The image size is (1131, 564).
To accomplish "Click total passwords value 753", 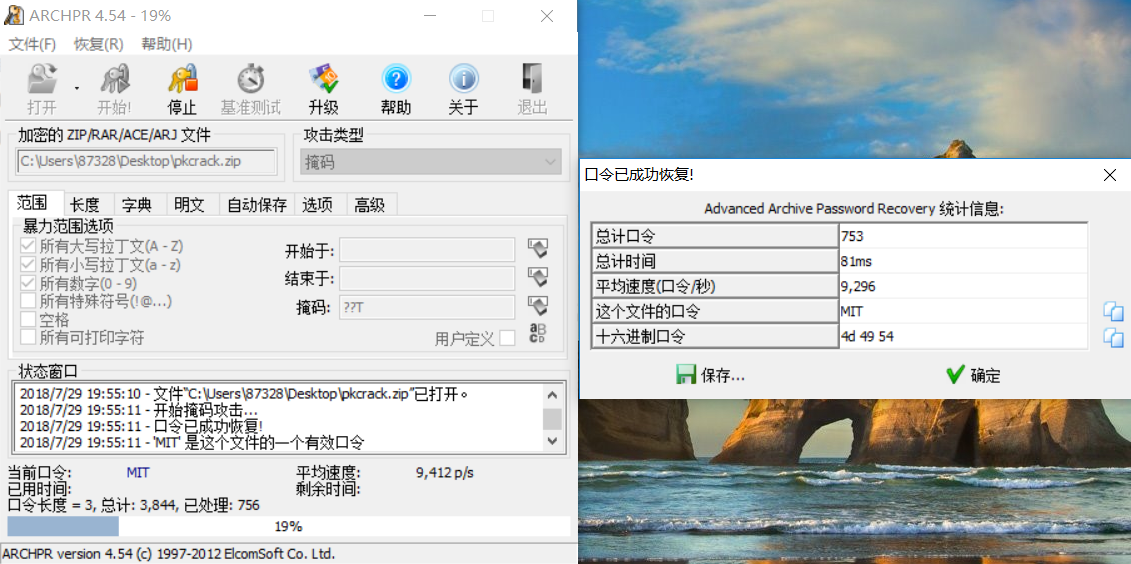I will (x=852, y=236).
